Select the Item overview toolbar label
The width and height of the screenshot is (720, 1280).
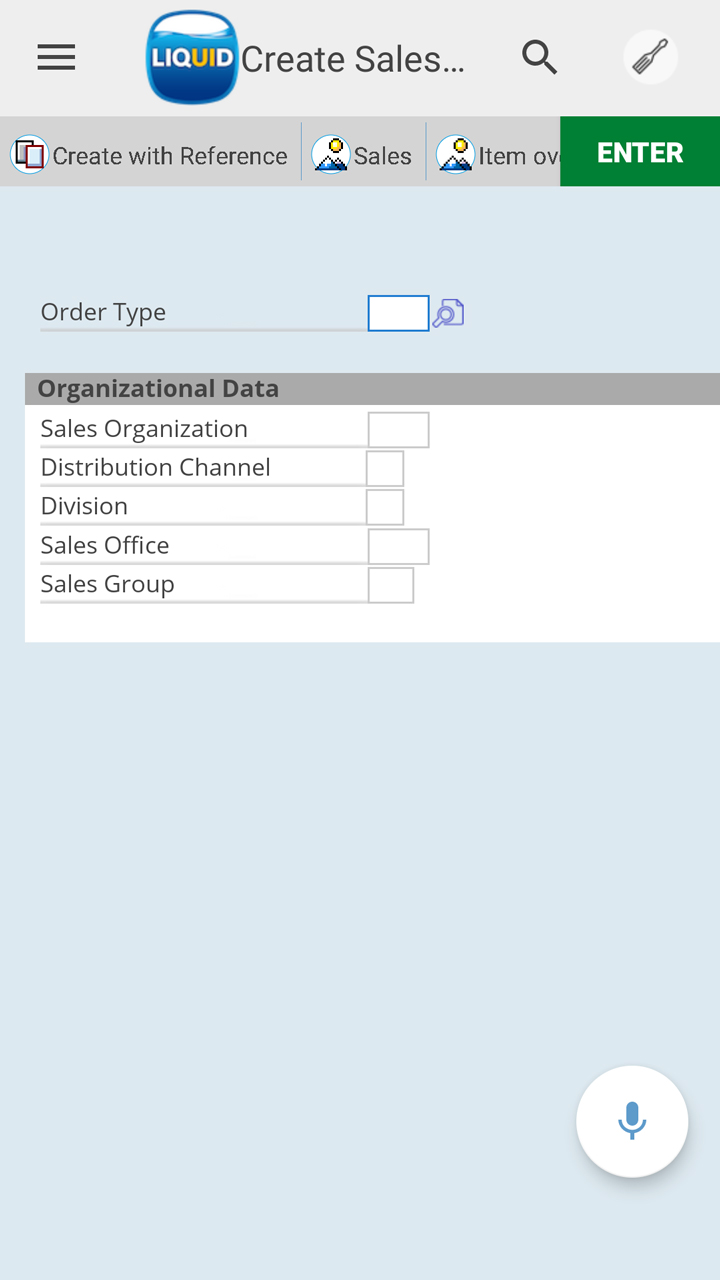point(518,156)
